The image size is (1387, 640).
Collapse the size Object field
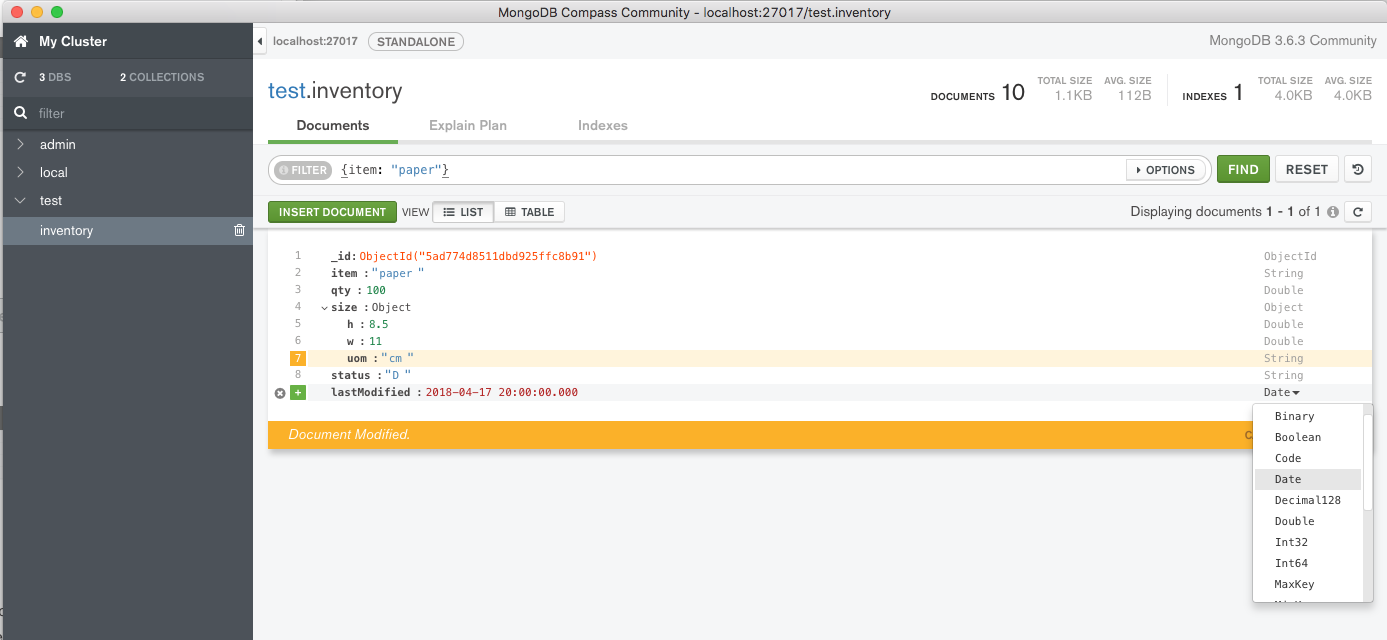[323, 307]
